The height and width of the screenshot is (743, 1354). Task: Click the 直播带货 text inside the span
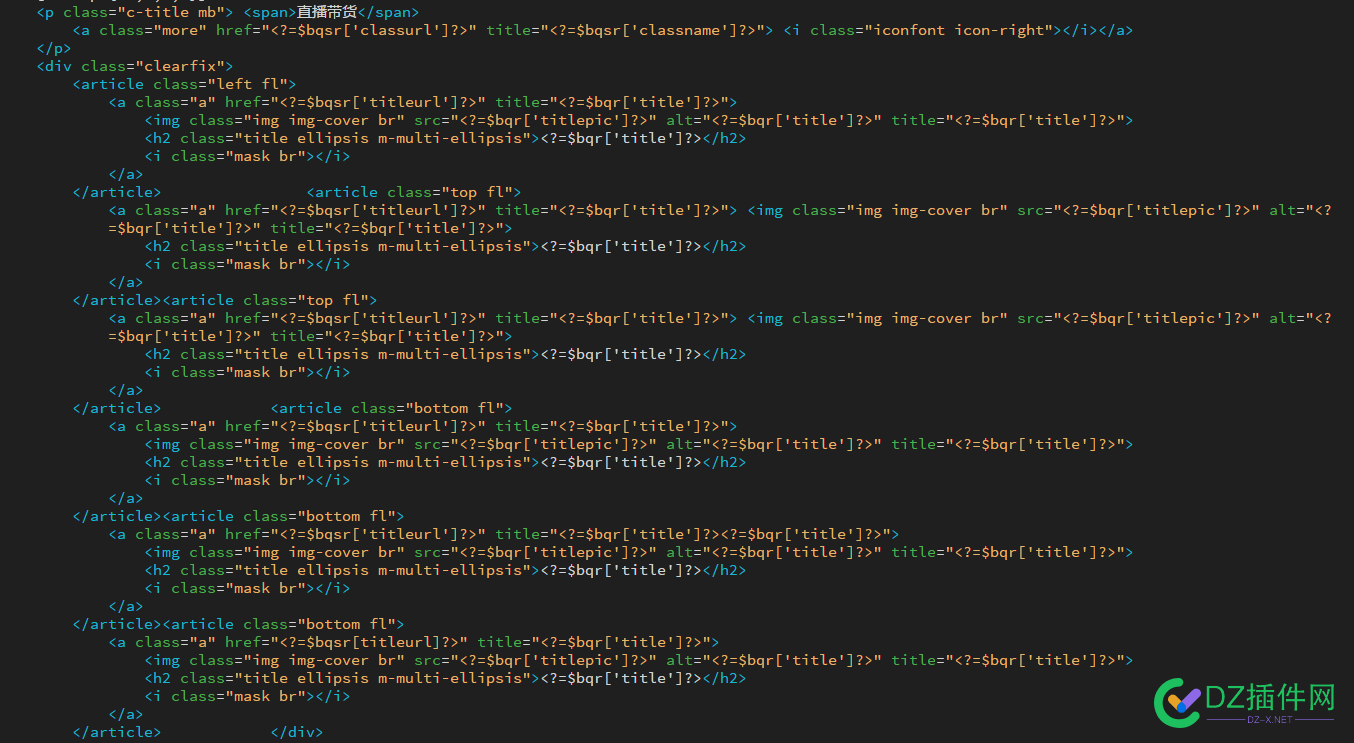[326, 12]
